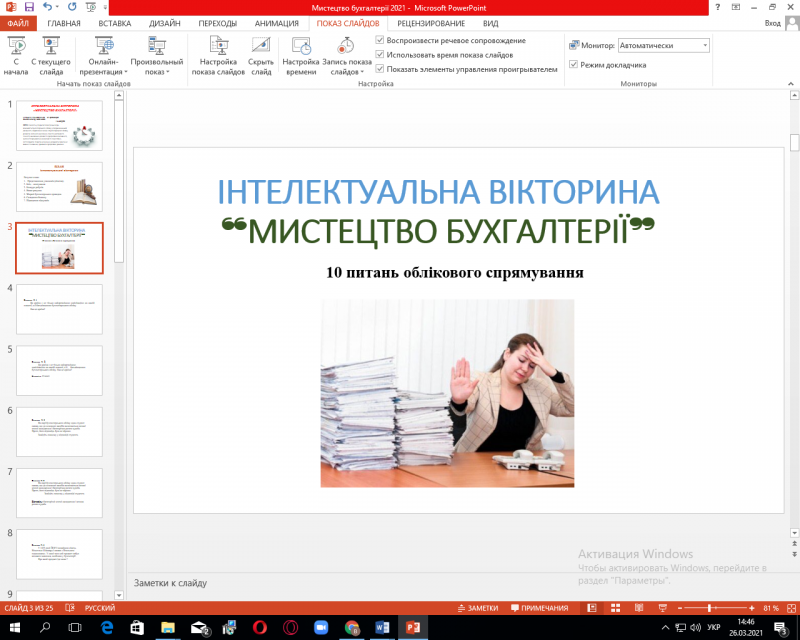The width and height of the screenshot is (800, 640).
Task: Adjust the zoom slider handle
Action: tap(710, 608)
